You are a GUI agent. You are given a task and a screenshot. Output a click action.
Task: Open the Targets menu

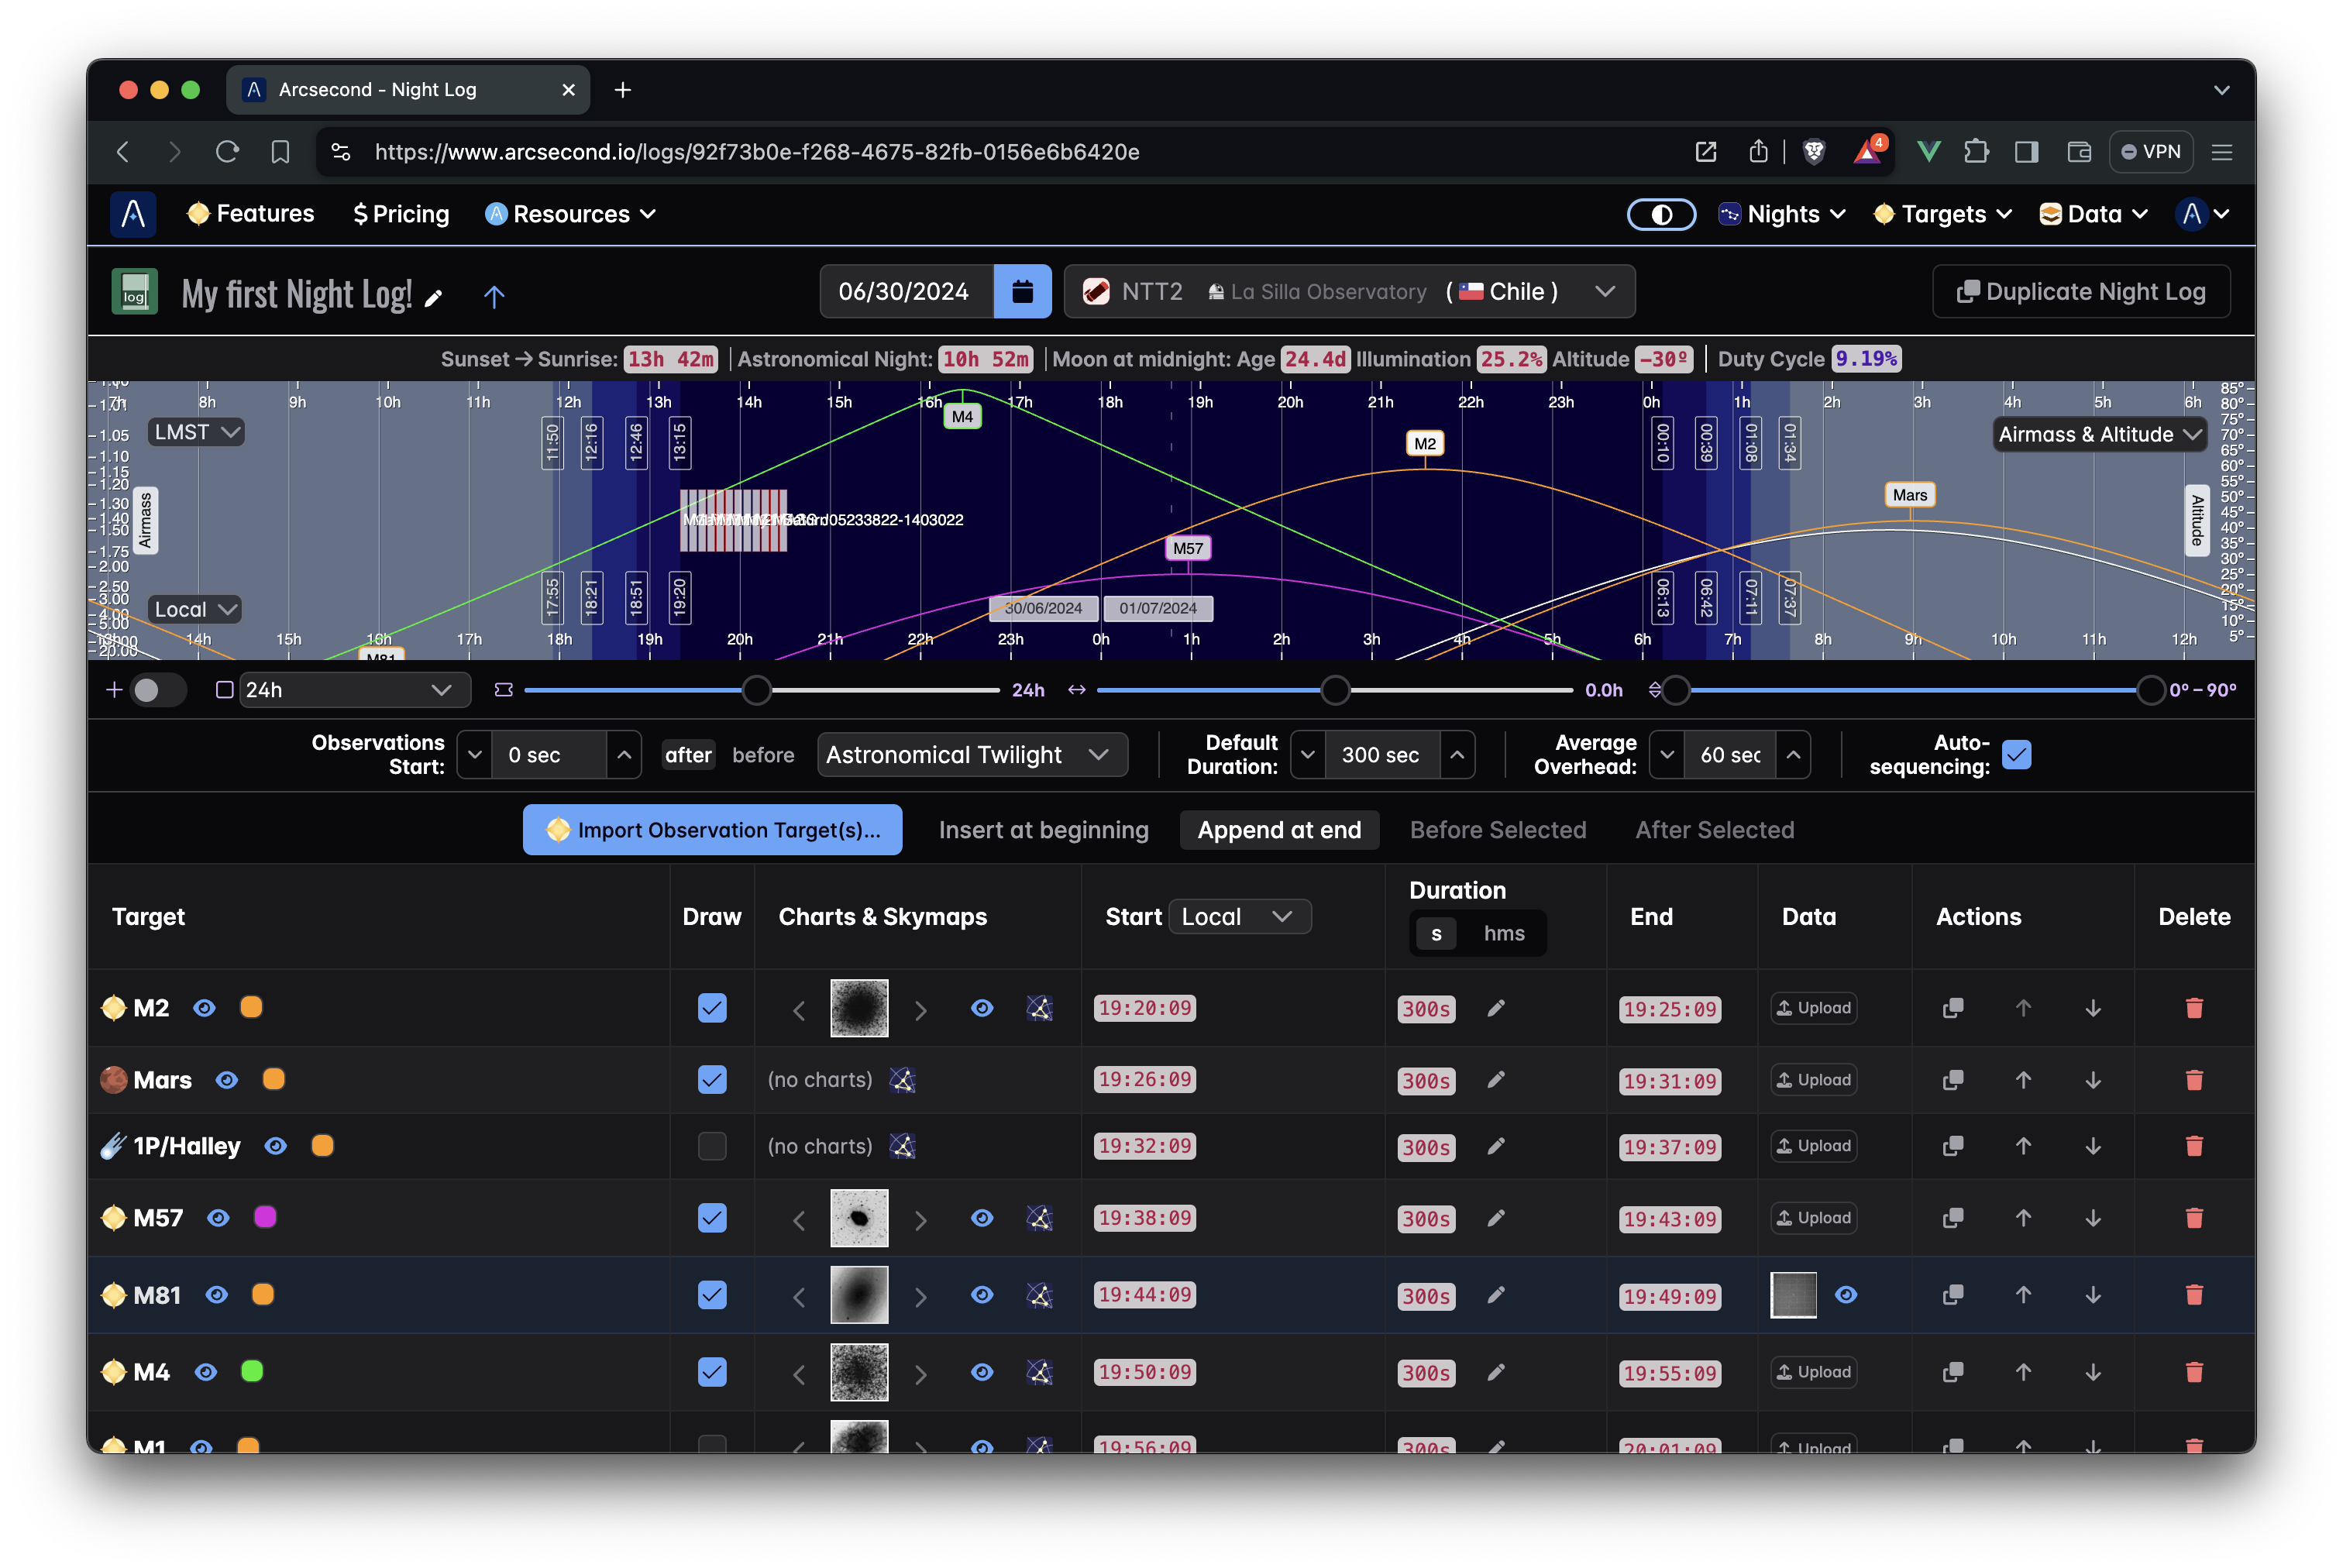tap(1942, 214)
